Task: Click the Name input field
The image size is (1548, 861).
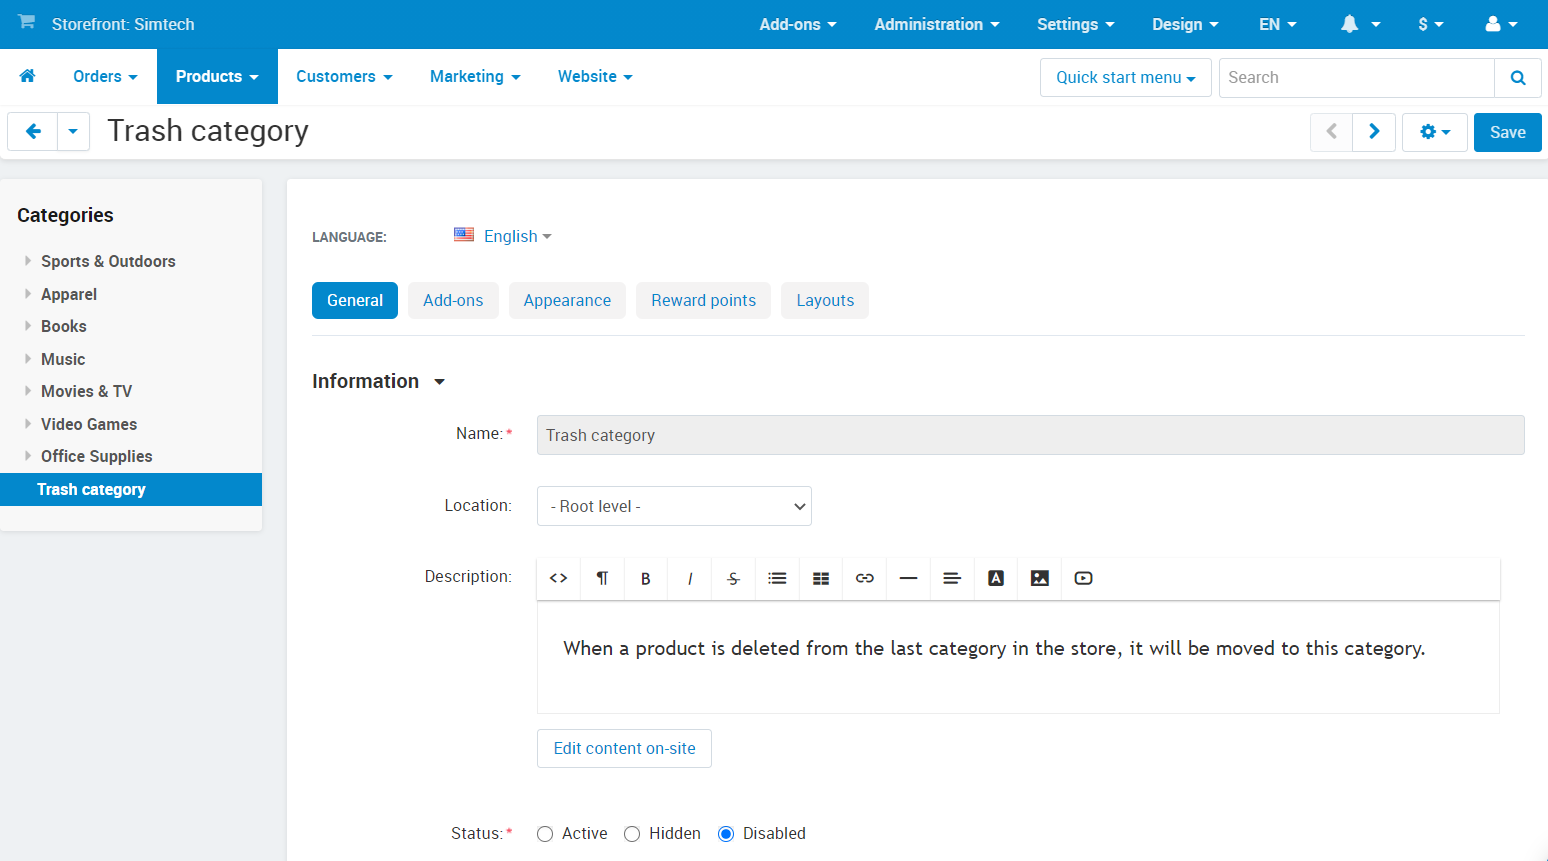Action: 1031,435
